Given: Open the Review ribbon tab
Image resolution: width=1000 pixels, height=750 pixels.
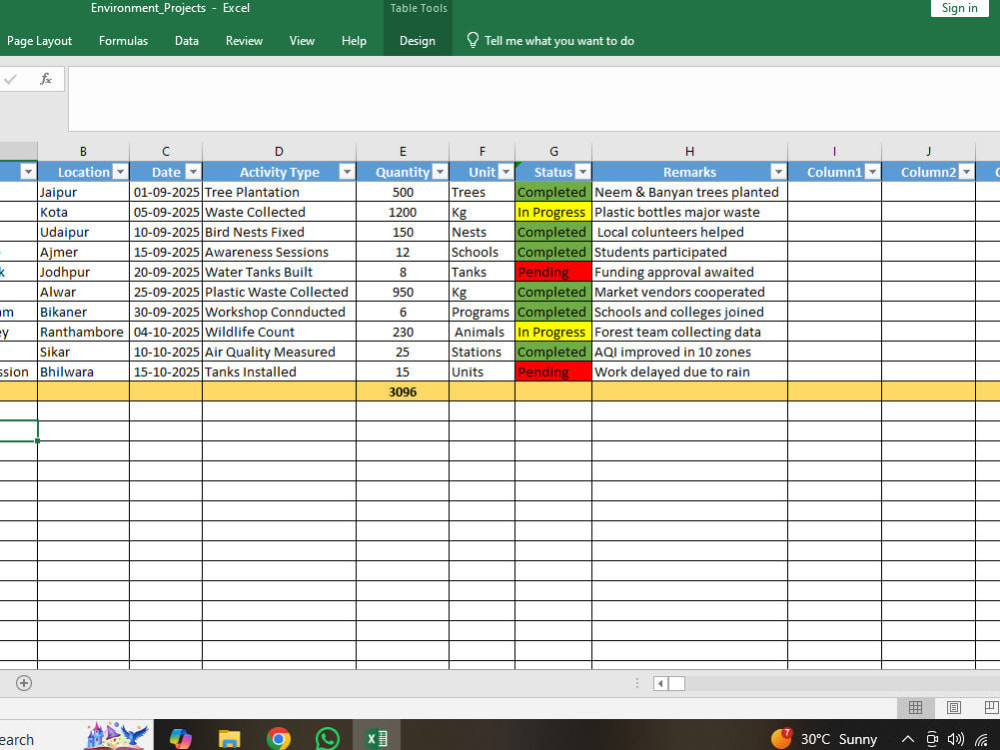Looking at the screenshot, I should (244, 41).
